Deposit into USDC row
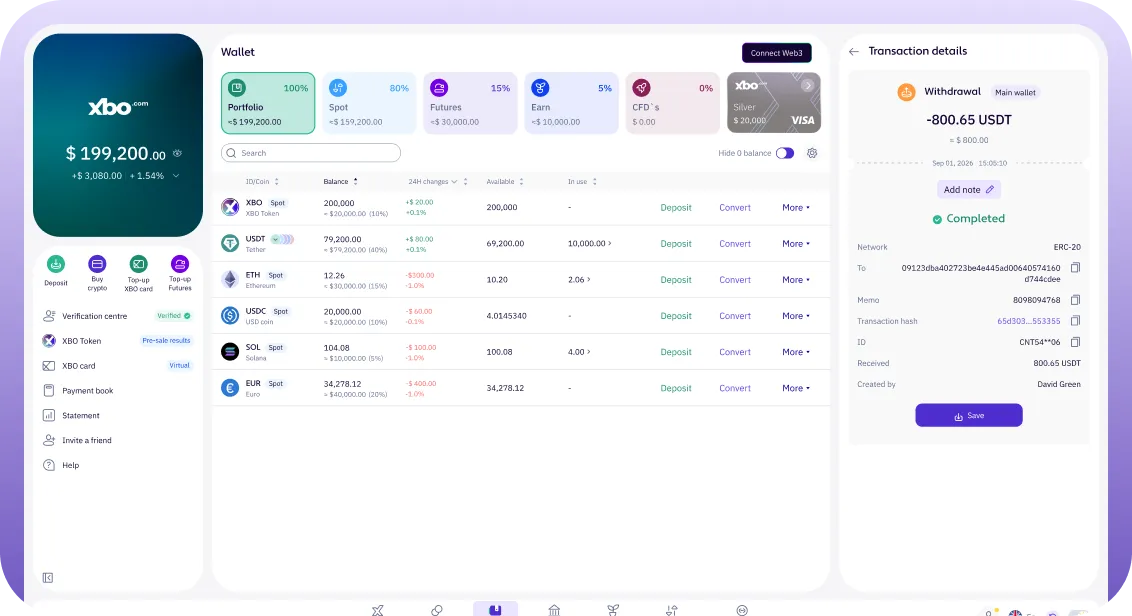The image size is (1132, 616). (x=676, y=316)
